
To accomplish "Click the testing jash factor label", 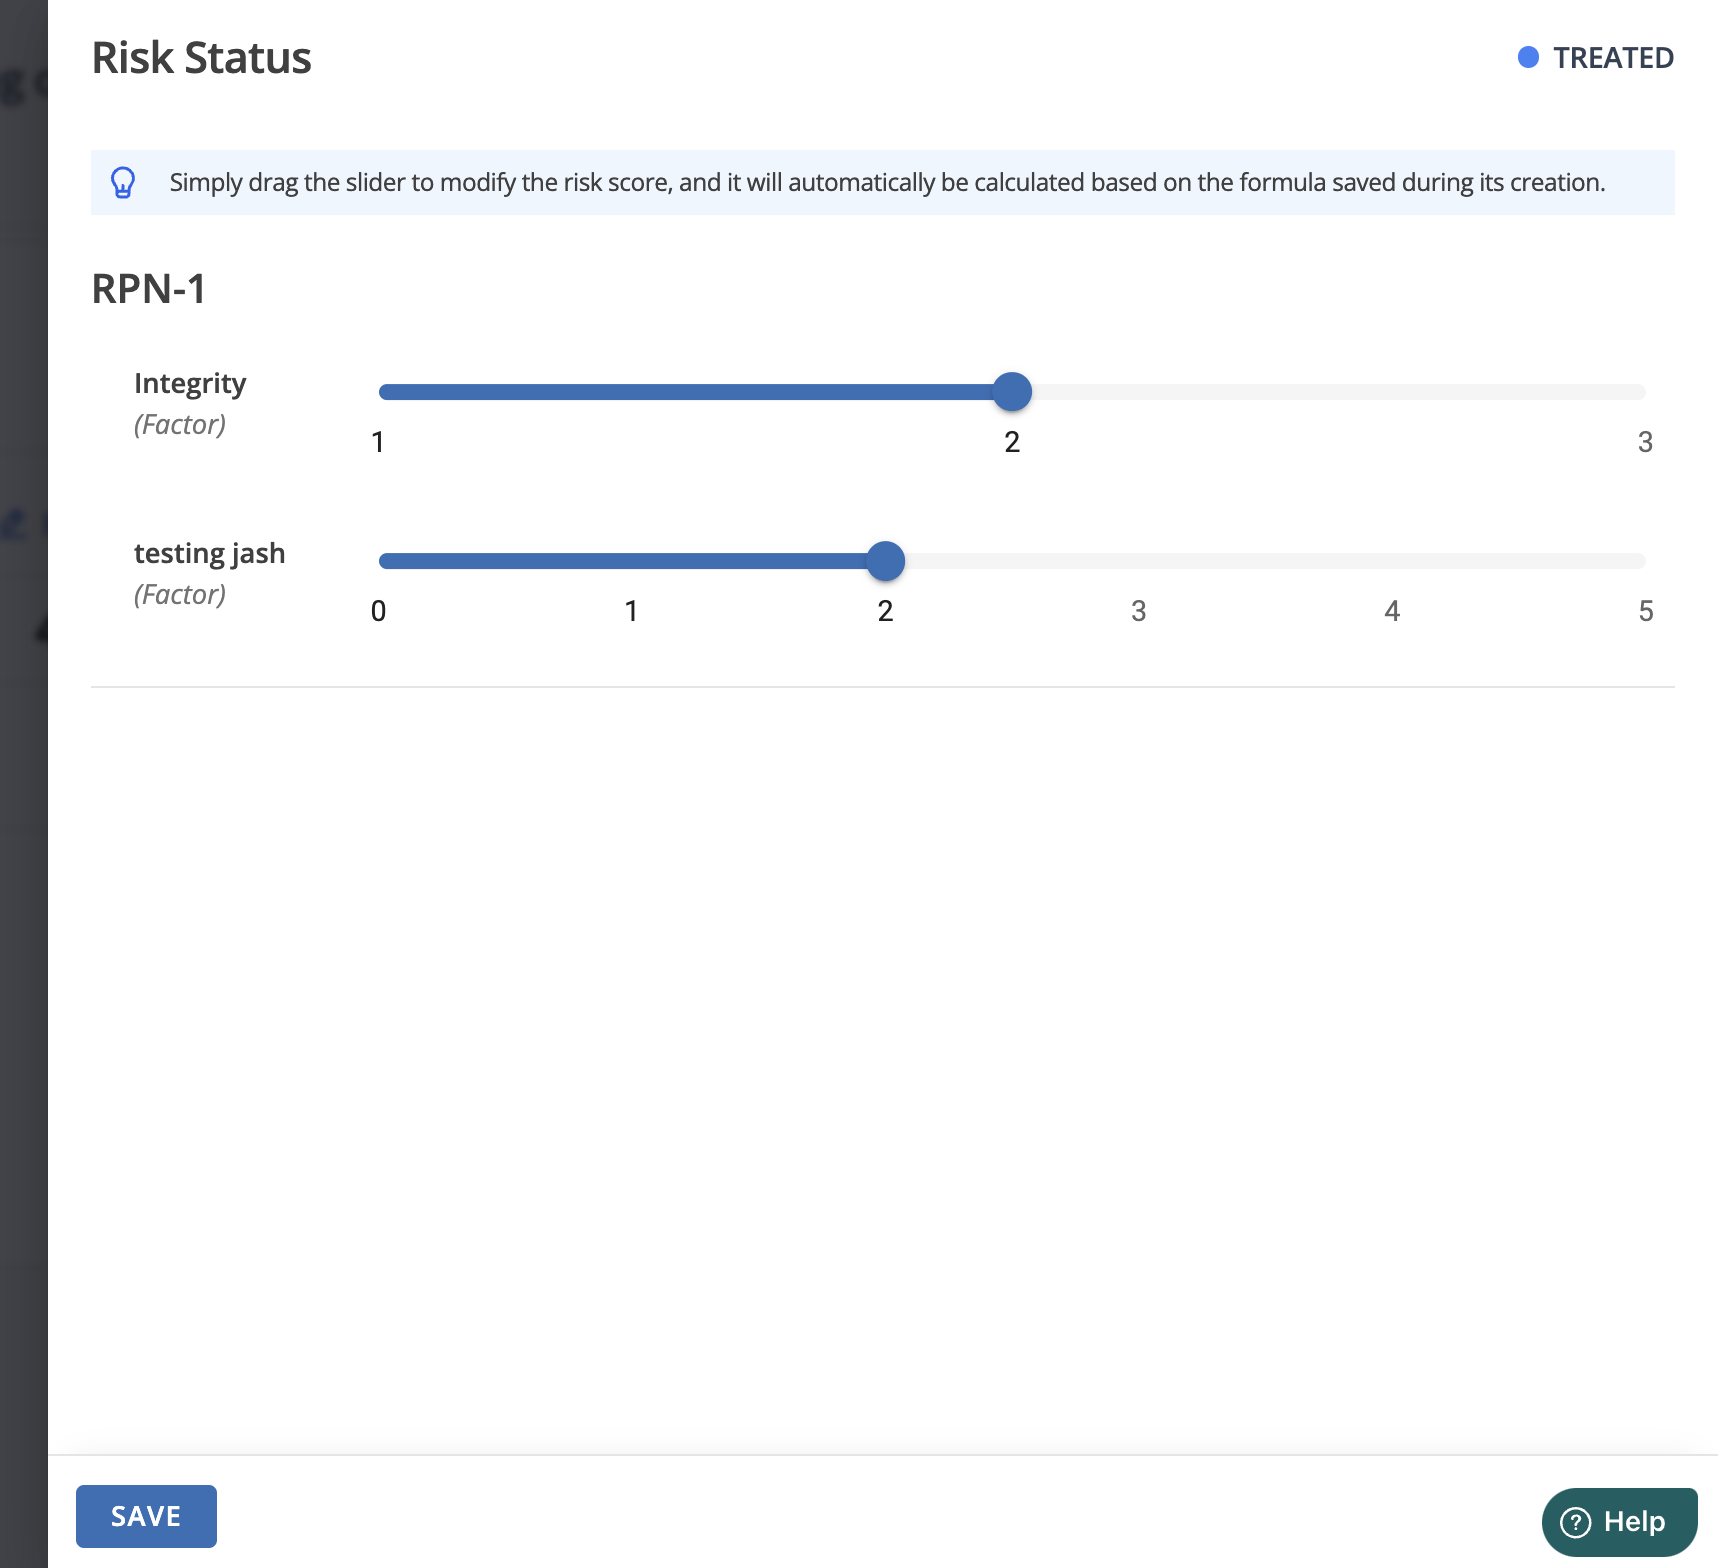I will click(x=210, y=554).
